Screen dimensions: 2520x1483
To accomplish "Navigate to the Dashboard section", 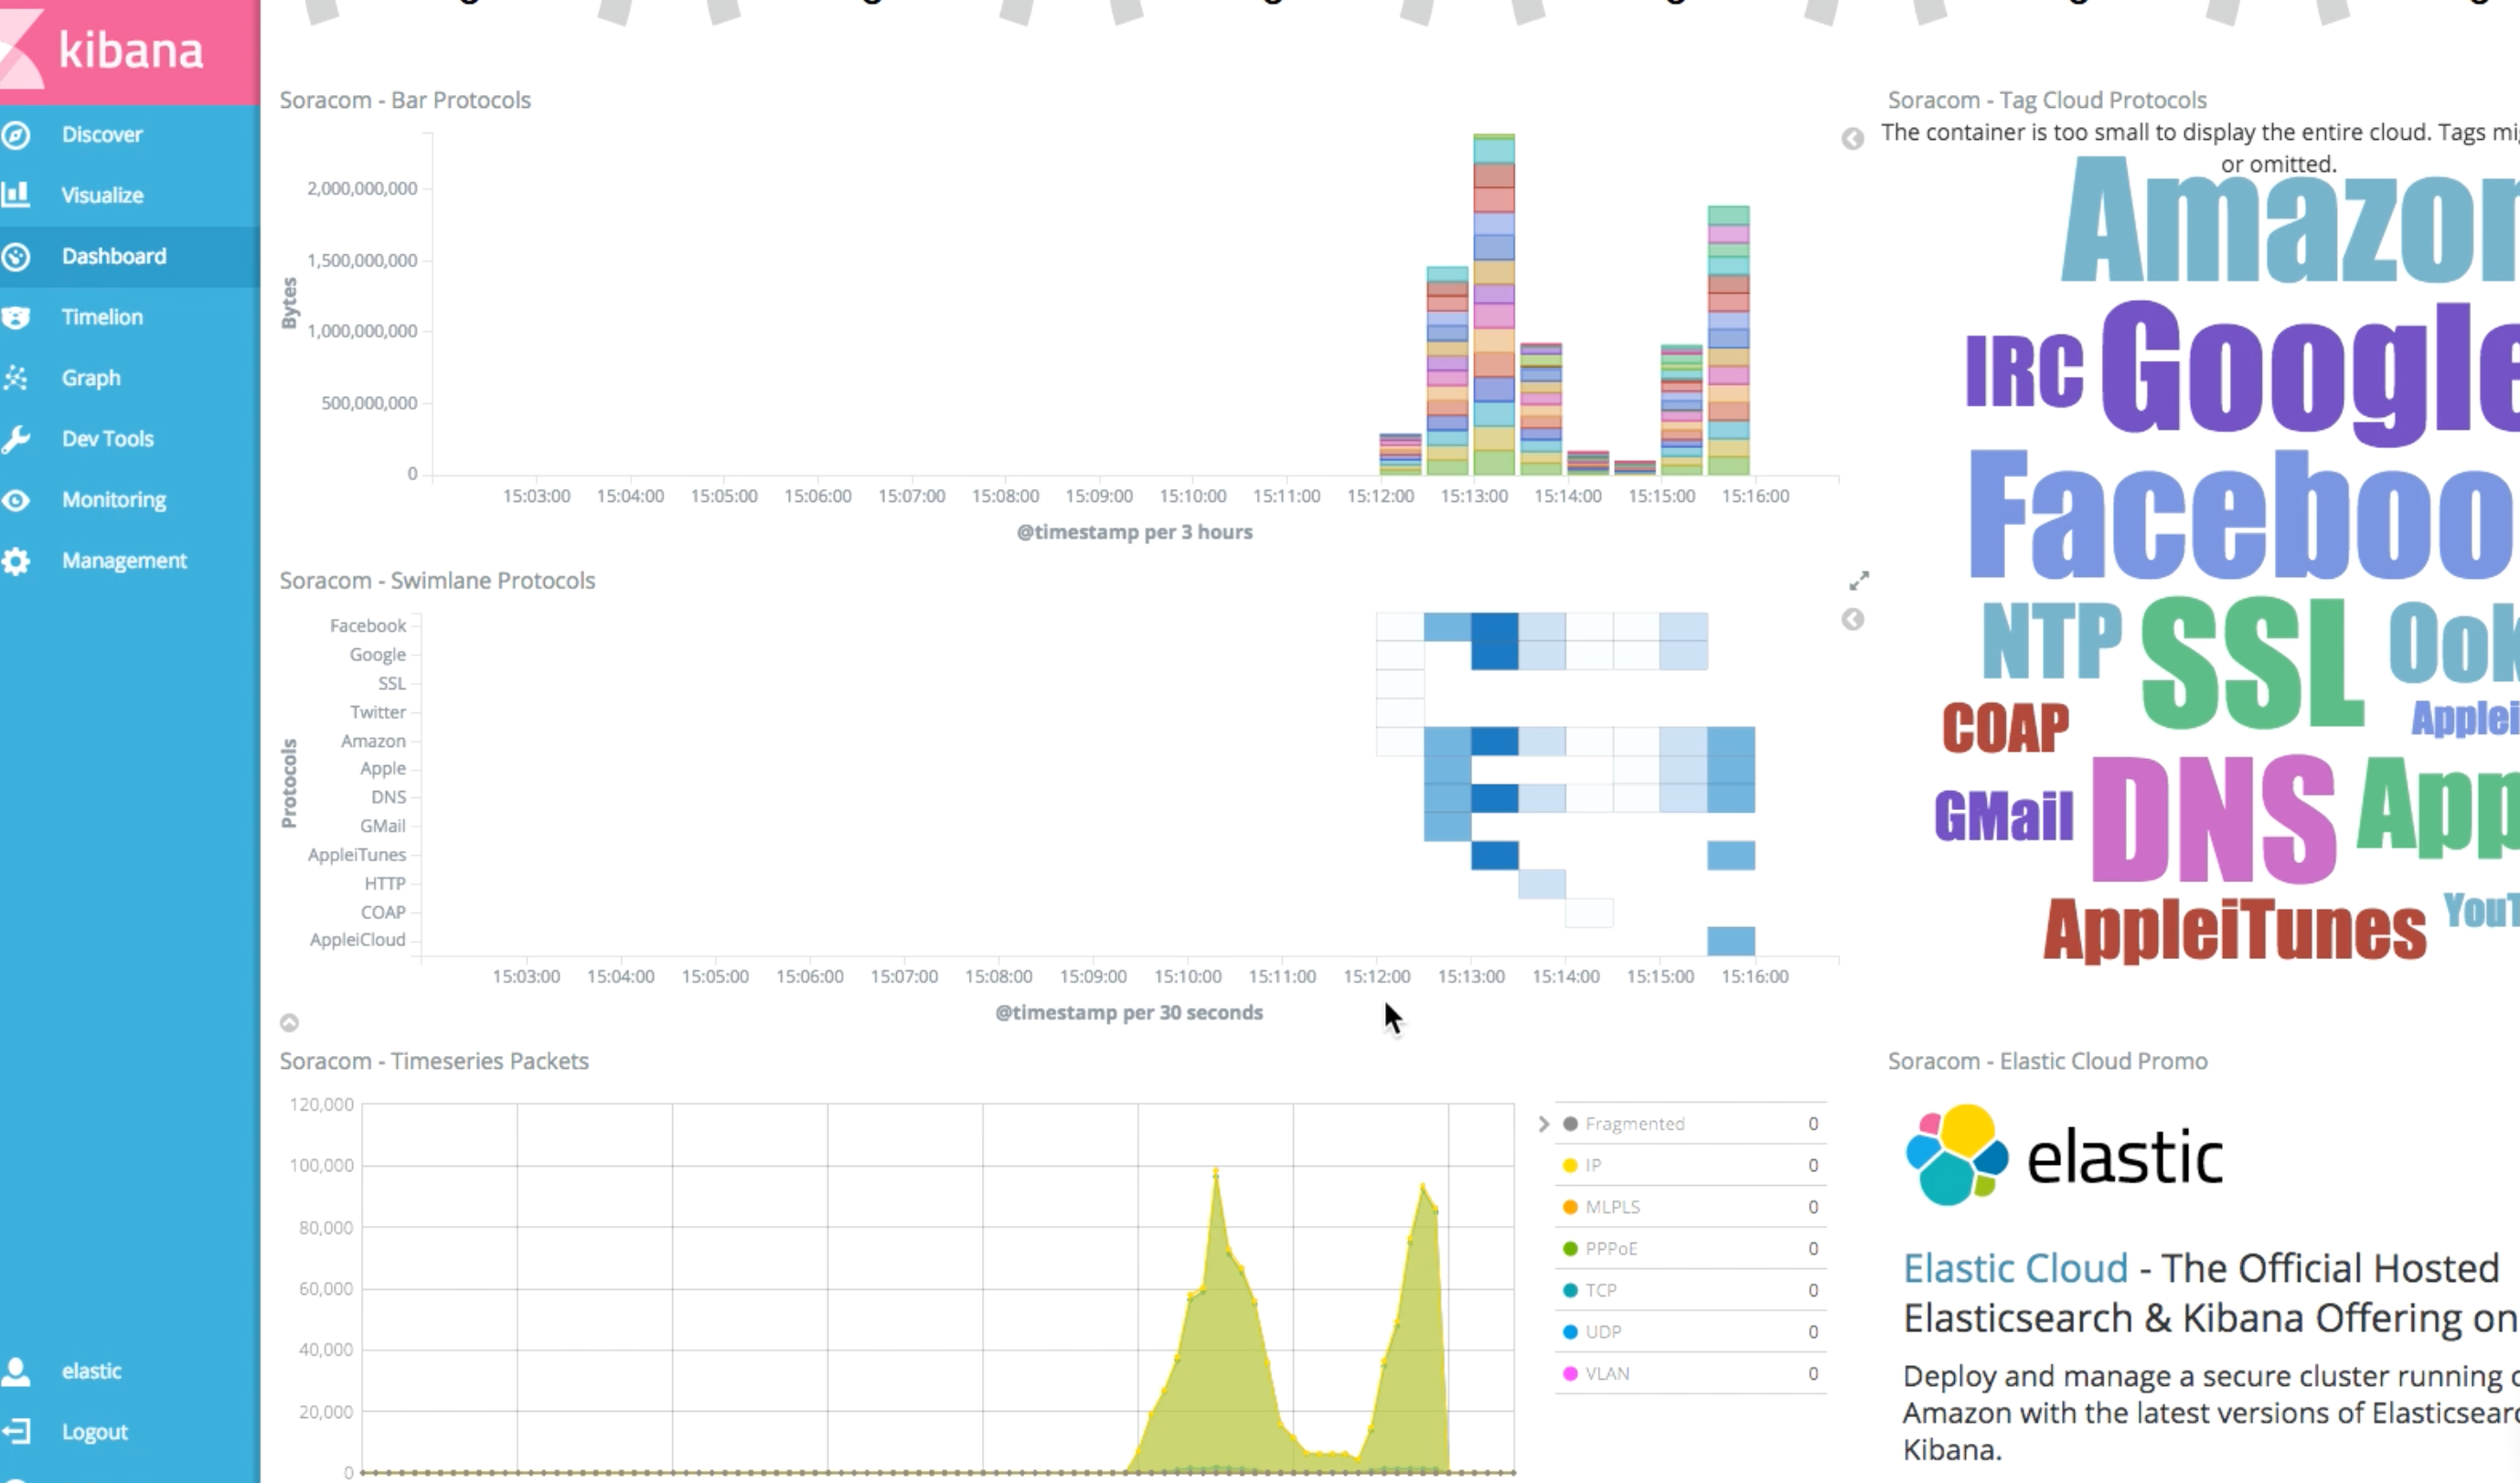I will (114, 256).
